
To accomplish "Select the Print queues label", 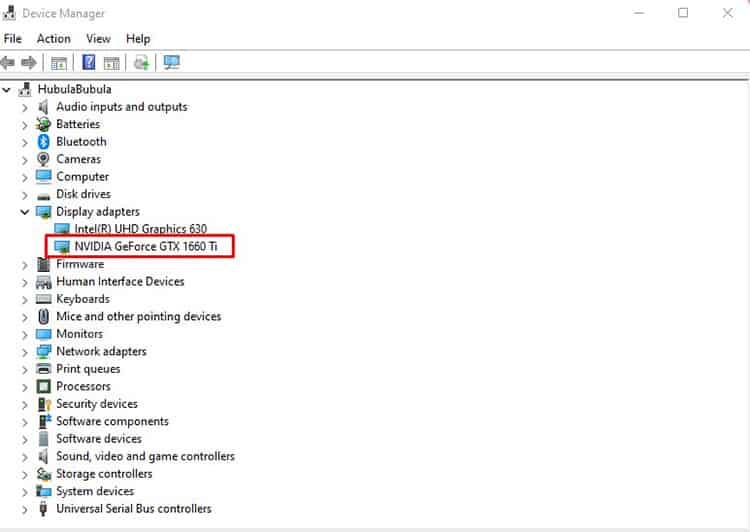I will tap(88, 369).
